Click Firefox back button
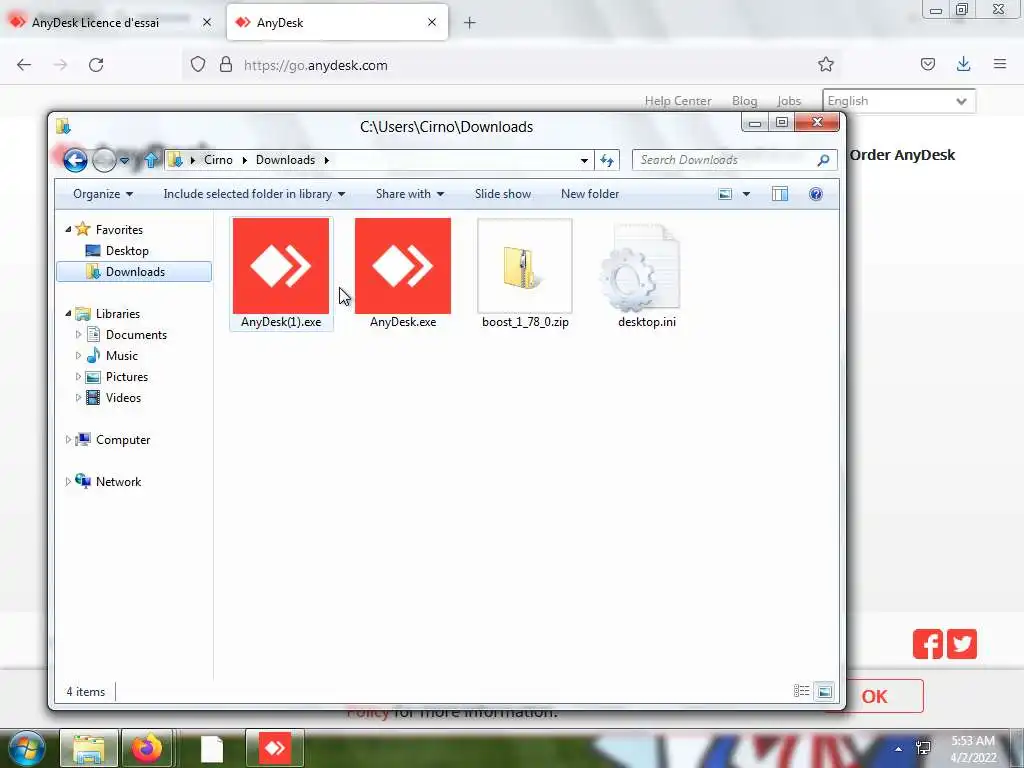This screenshot has width=1024, height=768. (24, 65)
